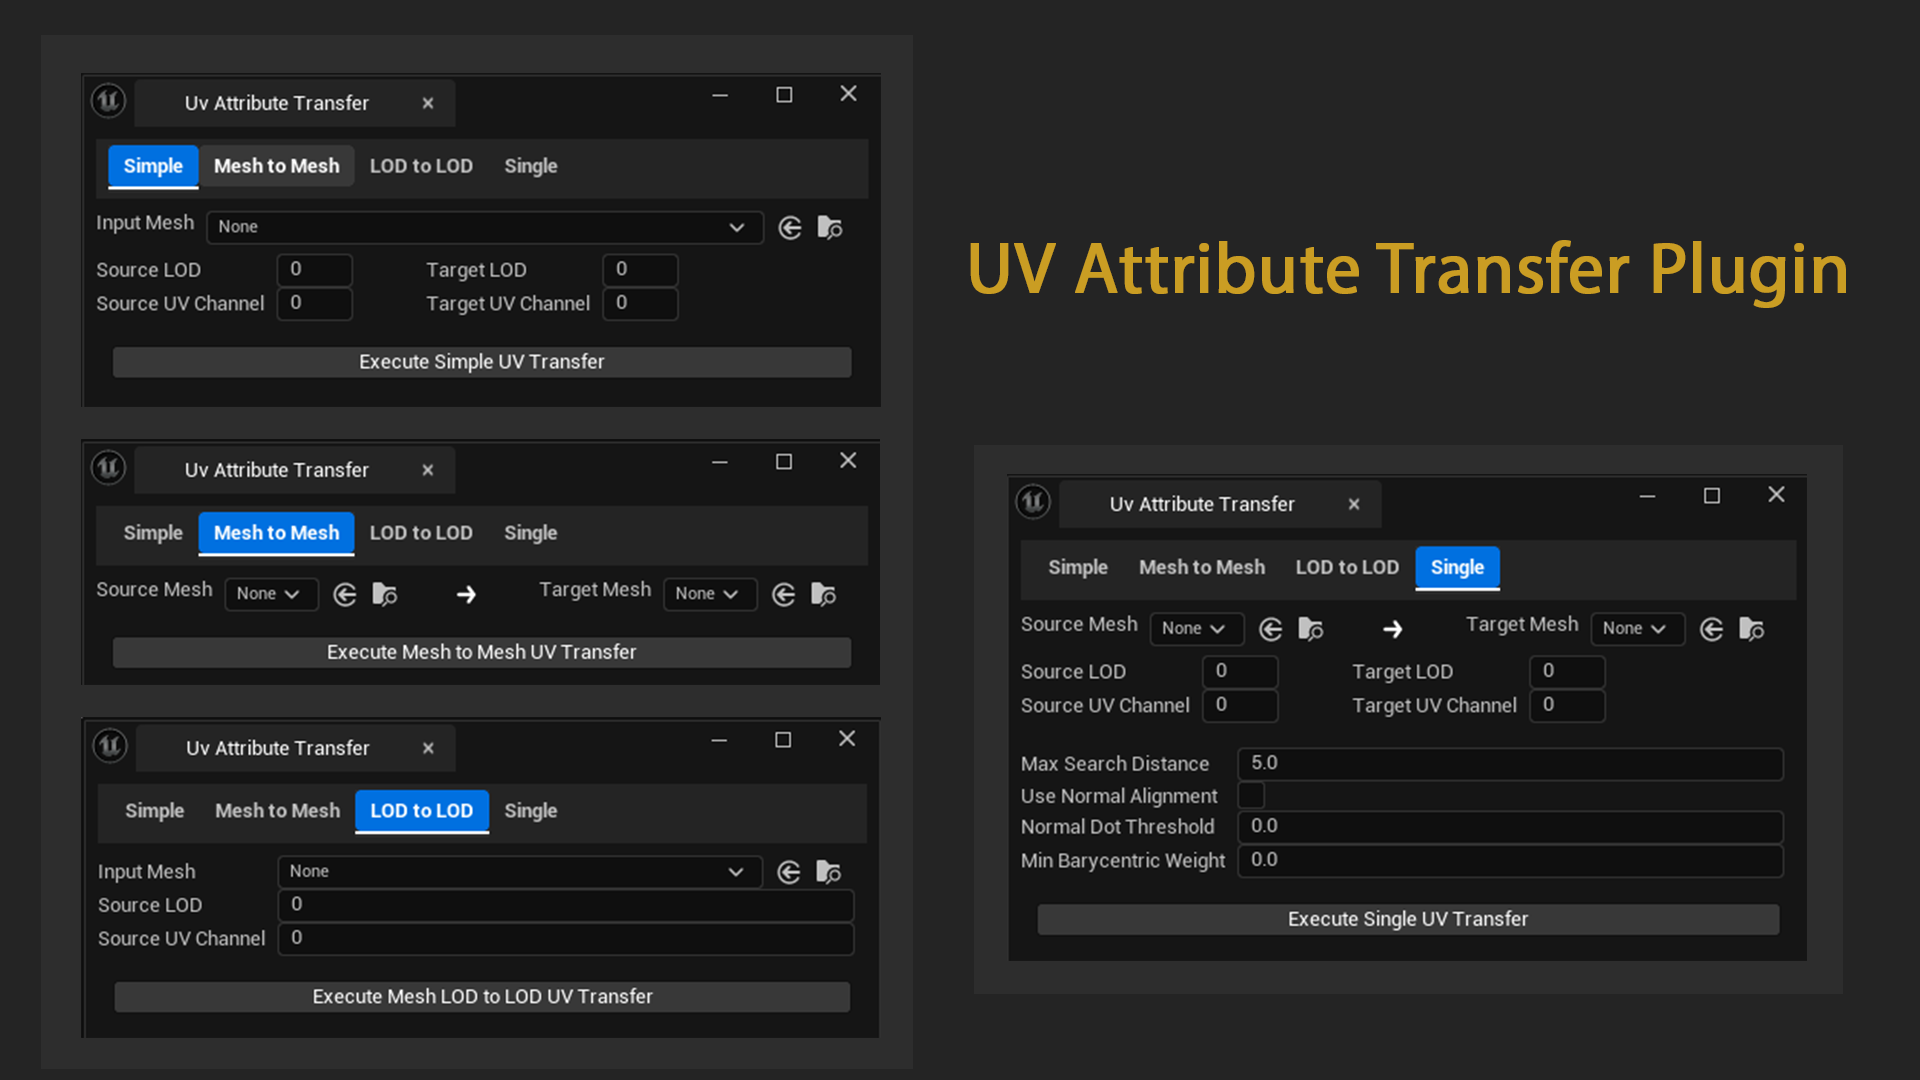
Task: Click Source UV Channel field in LOD to LOD window
Action: (x=566, y=938)
